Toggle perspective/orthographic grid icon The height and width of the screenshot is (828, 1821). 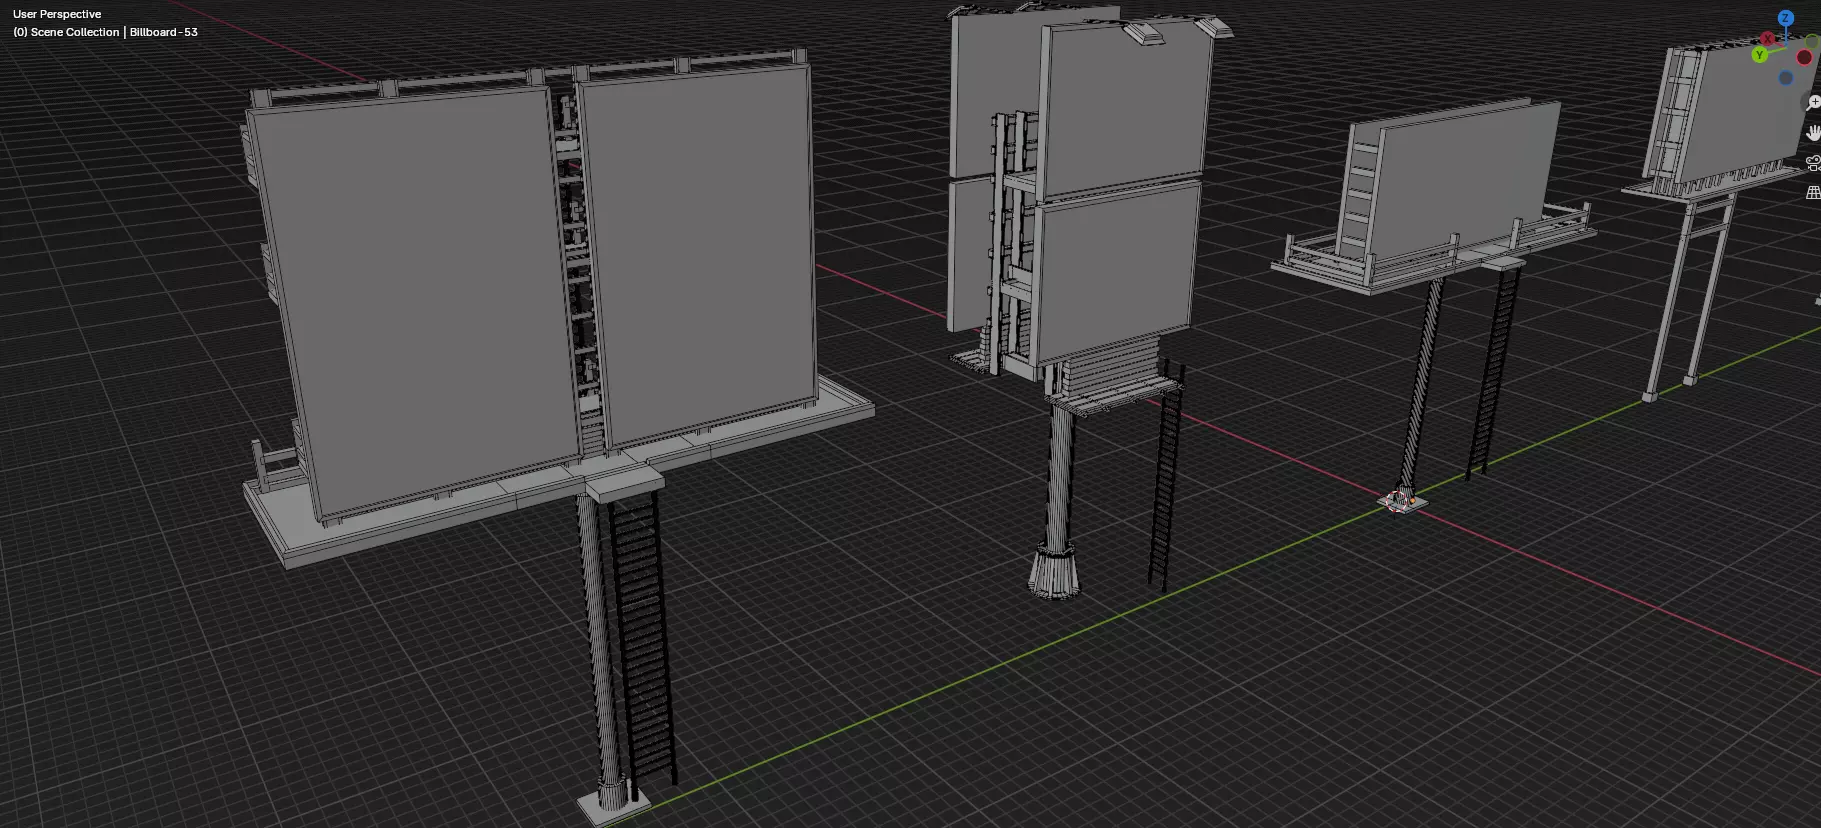[1813, 193]
